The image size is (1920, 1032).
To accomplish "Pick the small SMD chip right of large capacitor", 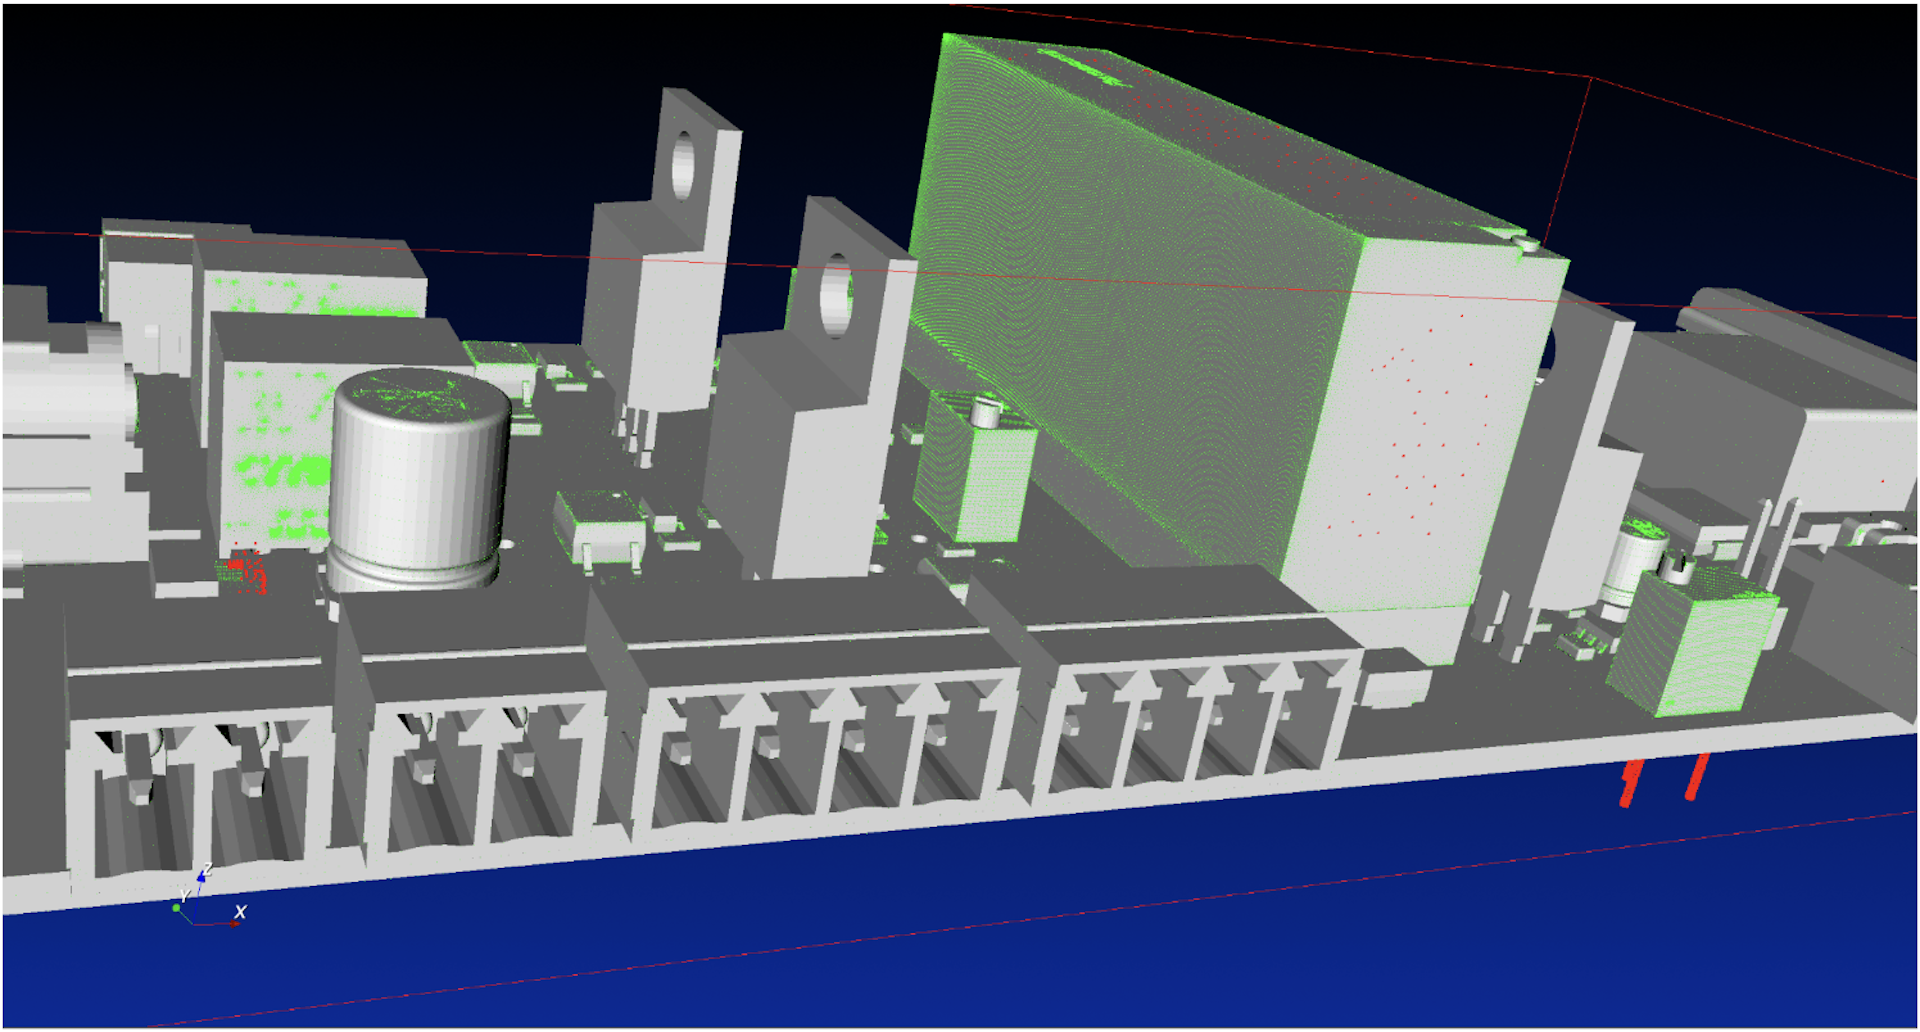I will pos(600,525).
